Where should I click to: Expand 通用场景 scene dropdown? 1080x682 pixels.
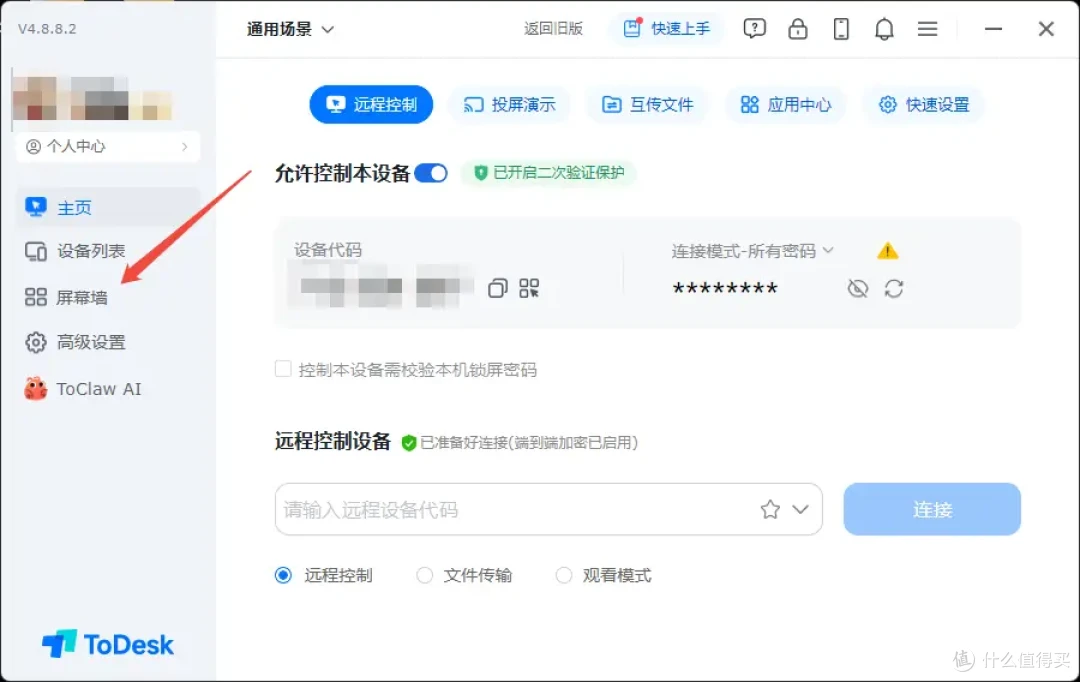tap(291, 29)
